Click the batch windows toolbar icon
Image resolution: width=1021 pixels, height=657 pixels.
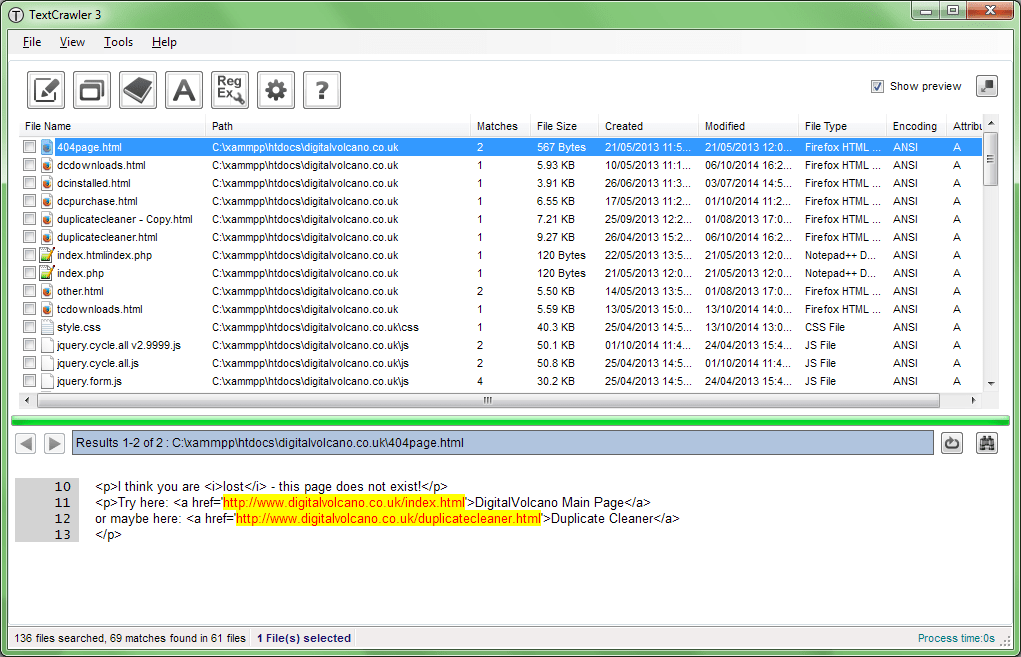91,89
